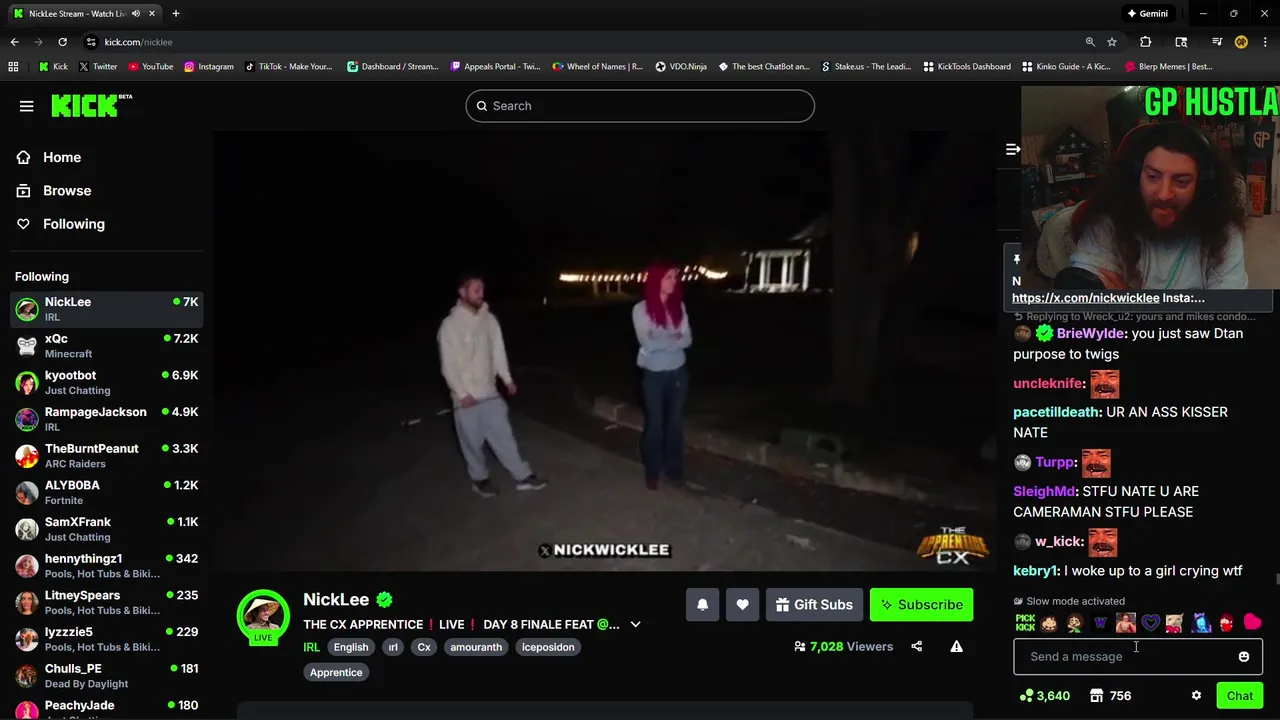The height and width of the screenshot is (720, 1280).
Task: Reload the page
Action: (62, 42)
